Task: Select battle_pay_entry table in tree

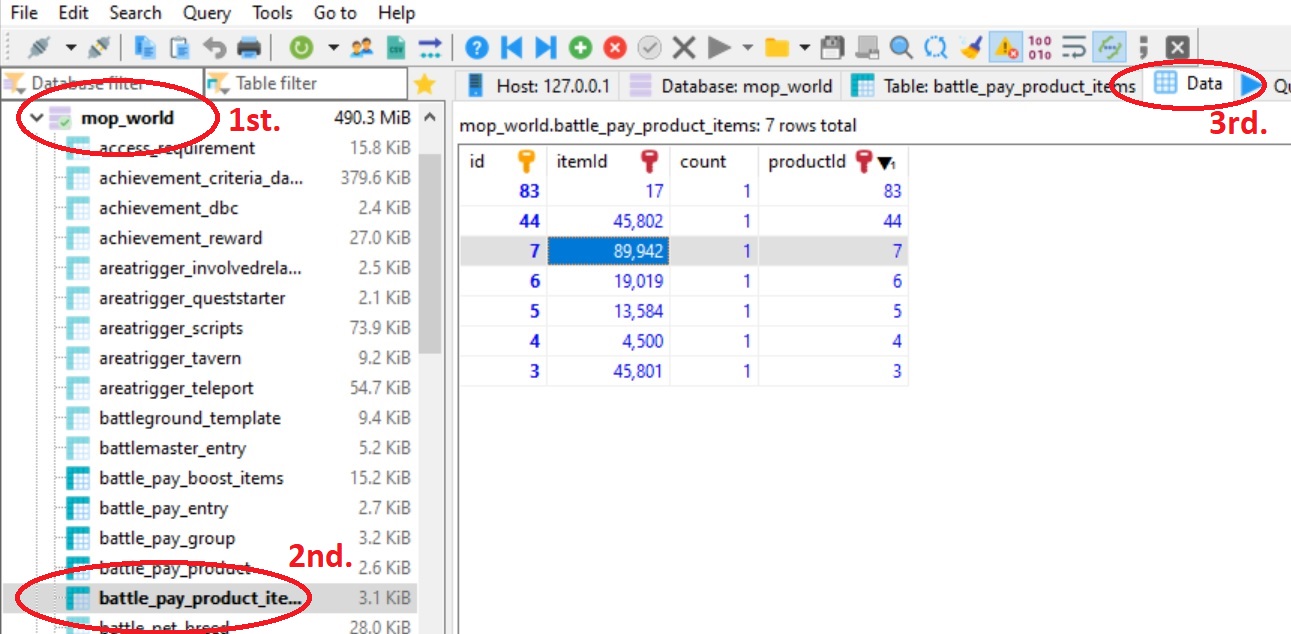Action: point(163,508)
